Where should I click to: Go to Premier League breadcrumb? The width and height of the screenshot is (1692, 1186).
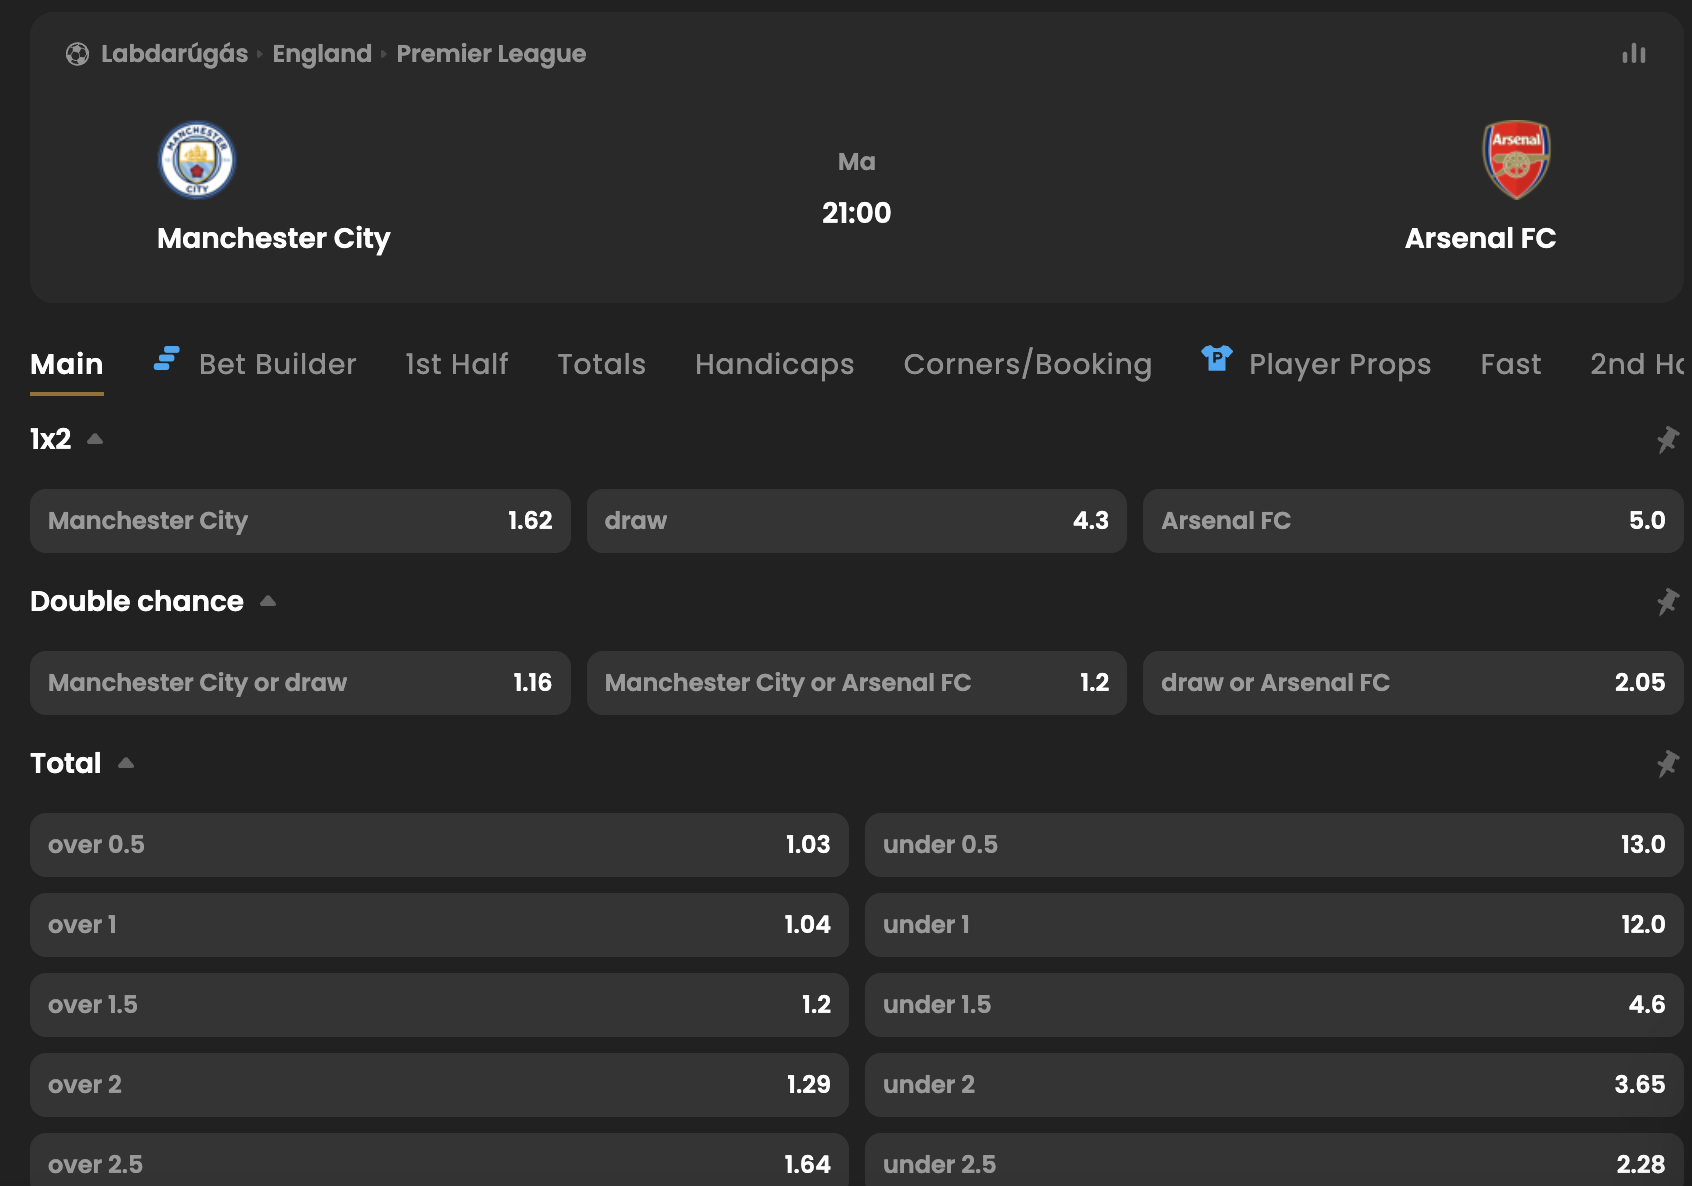tap(491, 54)
